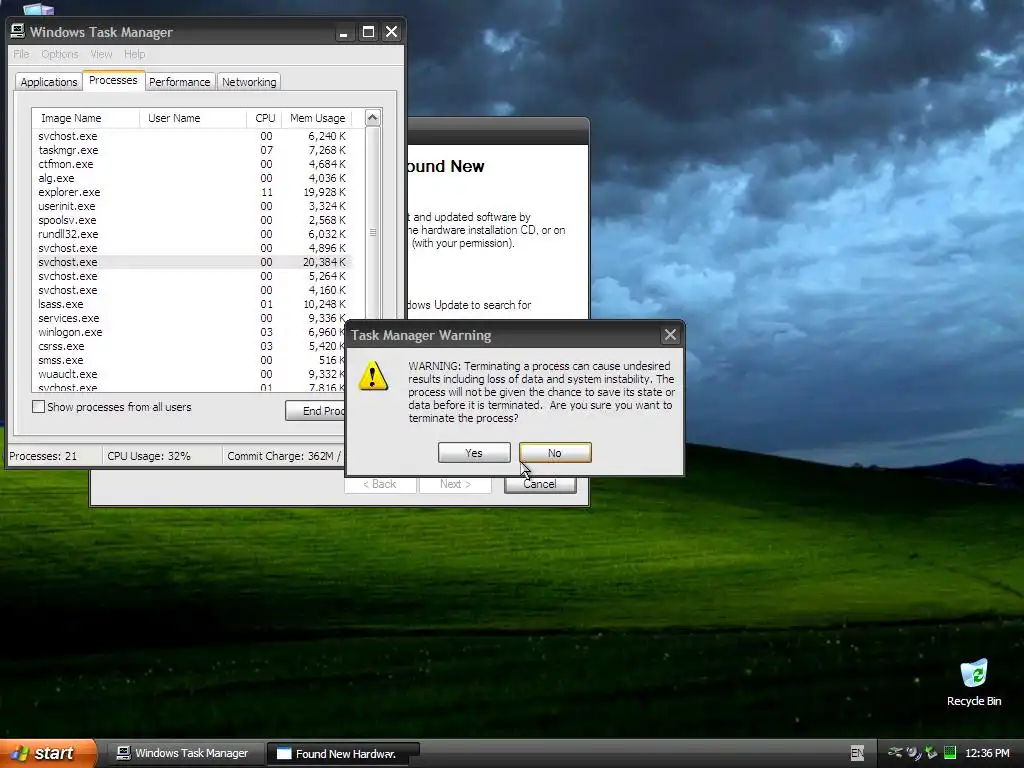The width and height of the screenshot is (1024, 768).
Task: Click the green CPU usage meter tray icon
Action: pos(950,753)
